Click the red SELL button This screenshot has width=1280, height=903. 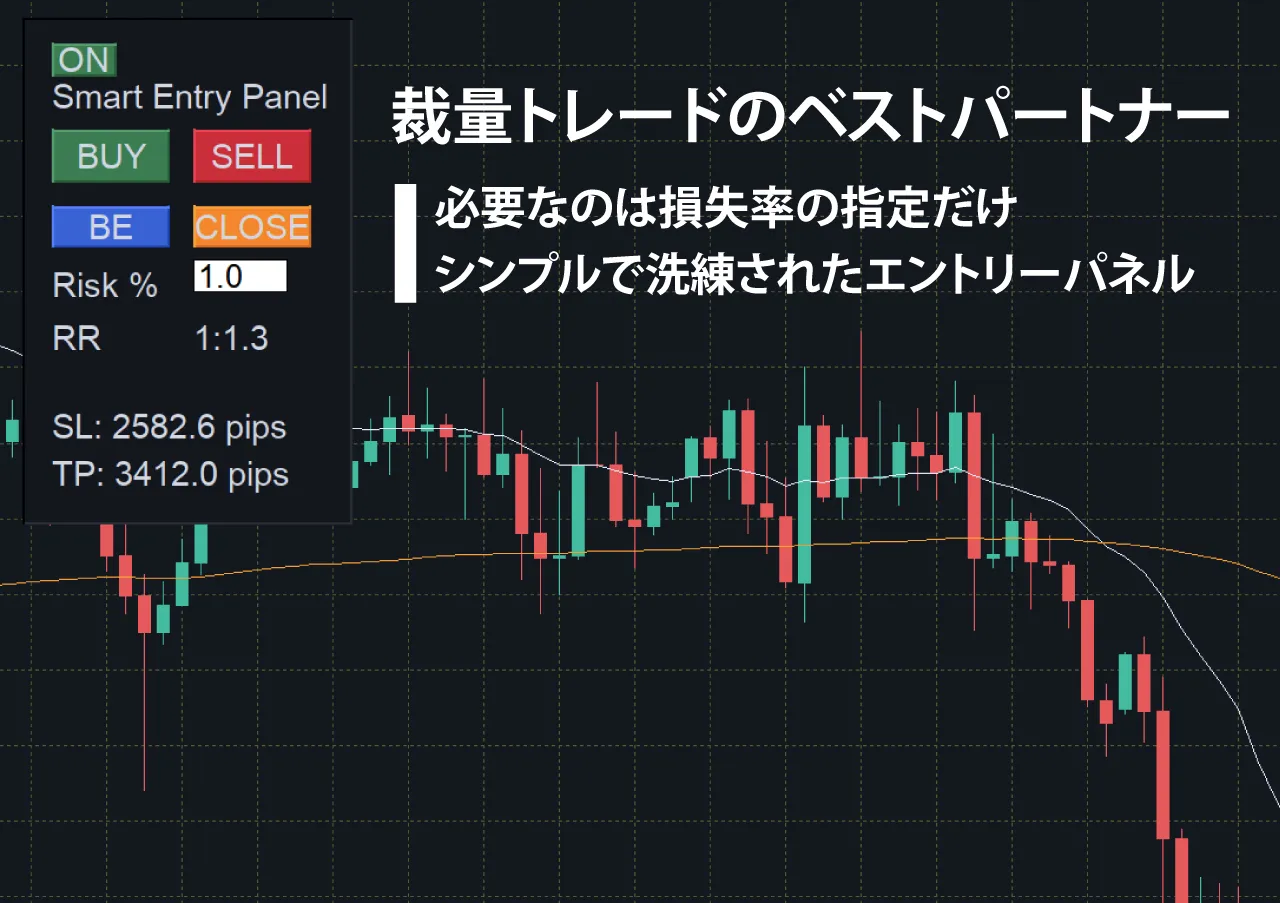pyautogui.click(x=252, y=157)
